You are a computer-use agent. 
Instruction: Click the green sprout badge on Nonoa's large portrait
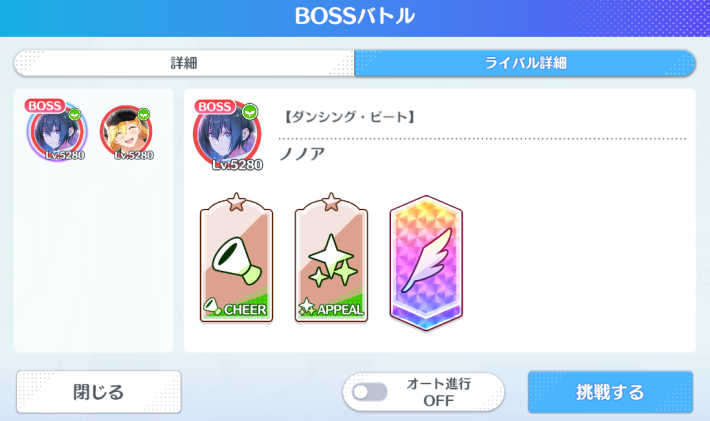[250, 111]
